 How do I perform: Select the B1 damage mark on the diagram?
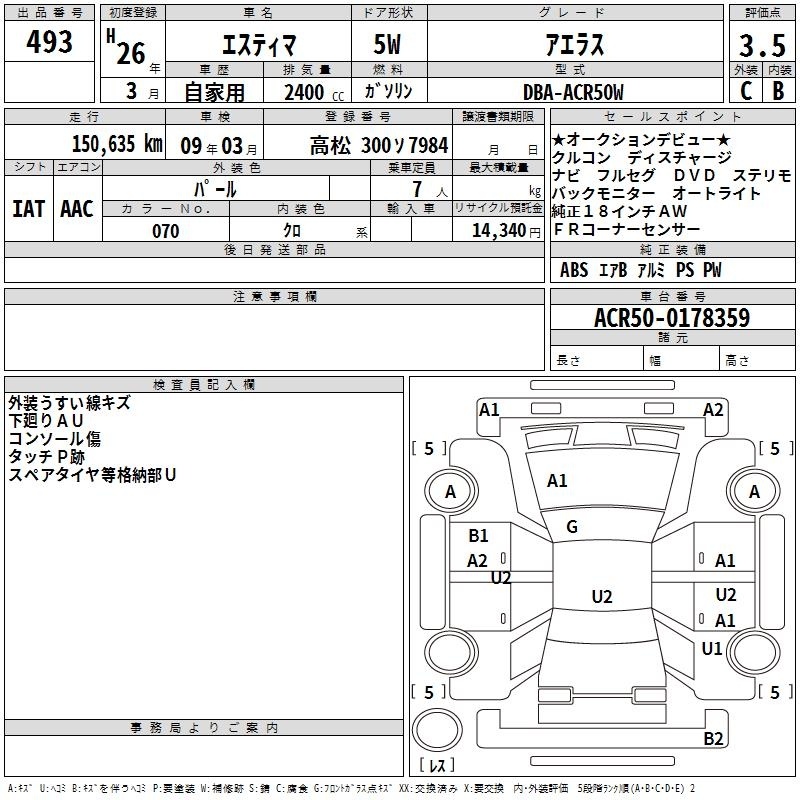coord(479,536)
